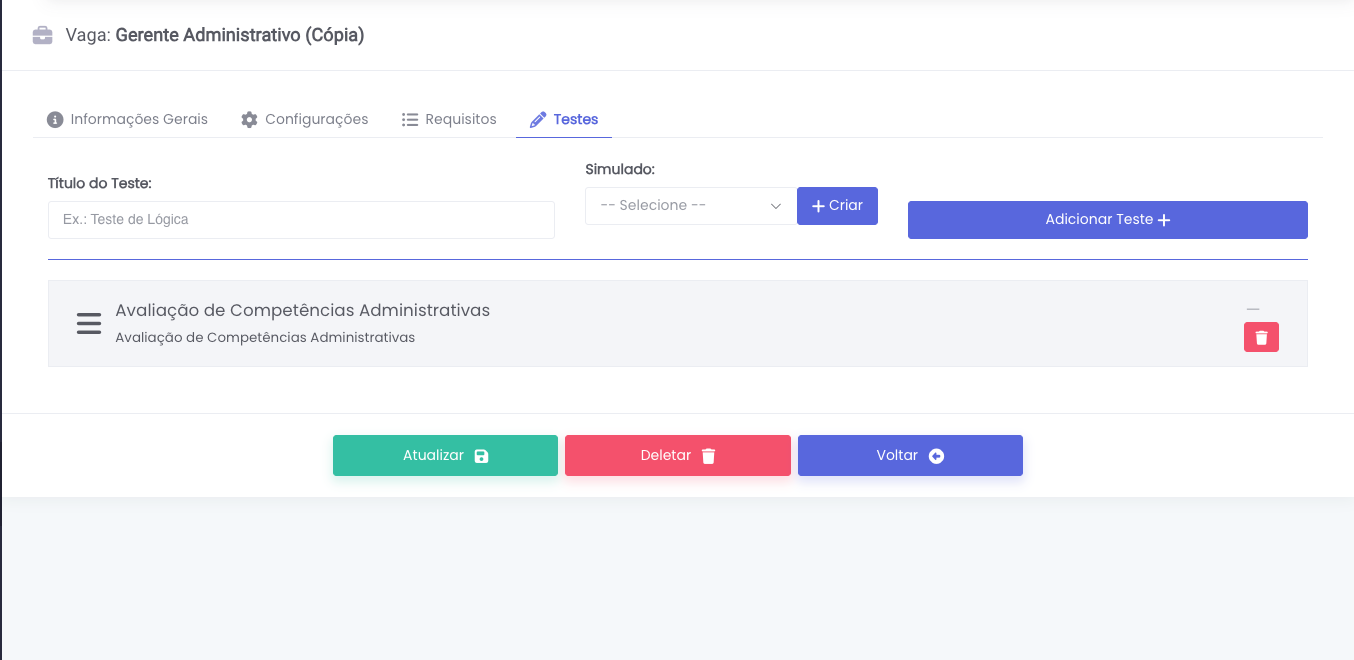The width and height of the screenshot is (1354, 660).
Task: Click the Adicionar Teste button
Action: (x=1108, y=220)
